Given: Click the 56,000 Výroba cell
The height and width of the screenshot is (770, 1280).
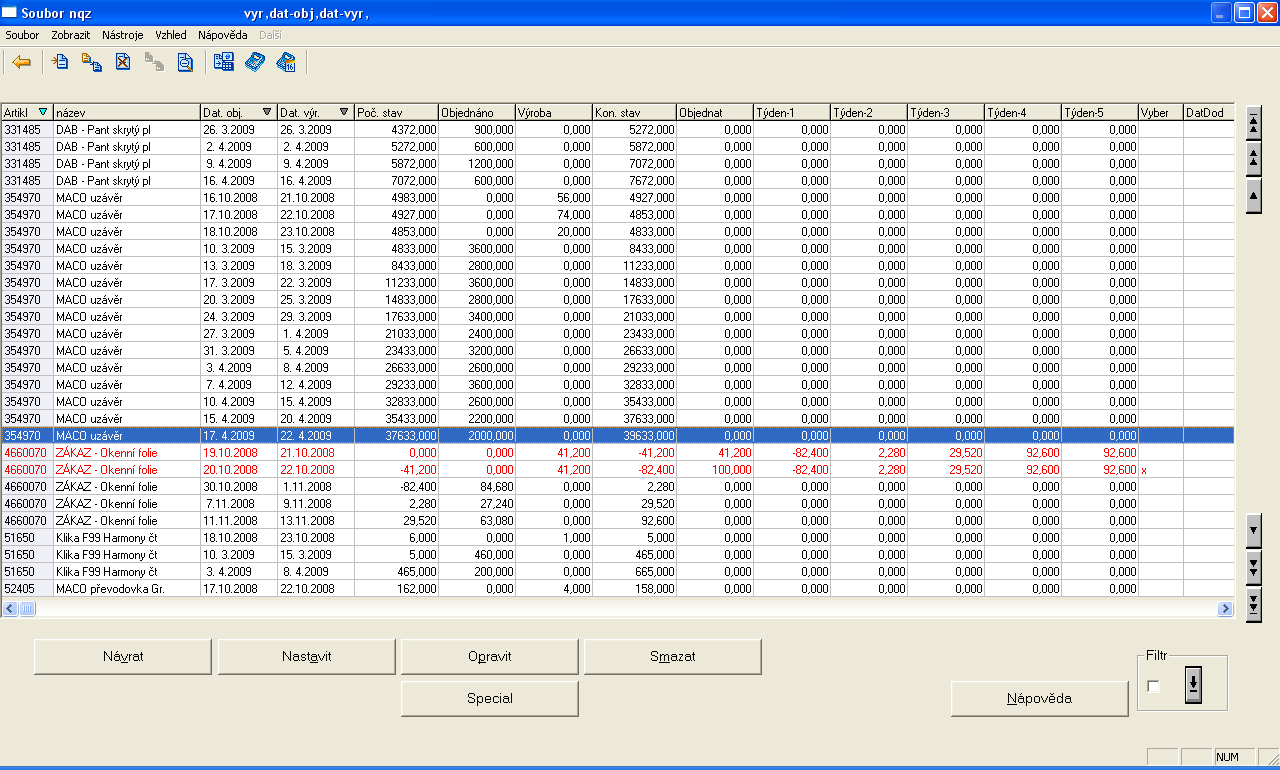Looking at the screenshot, I should click(553, 198).
